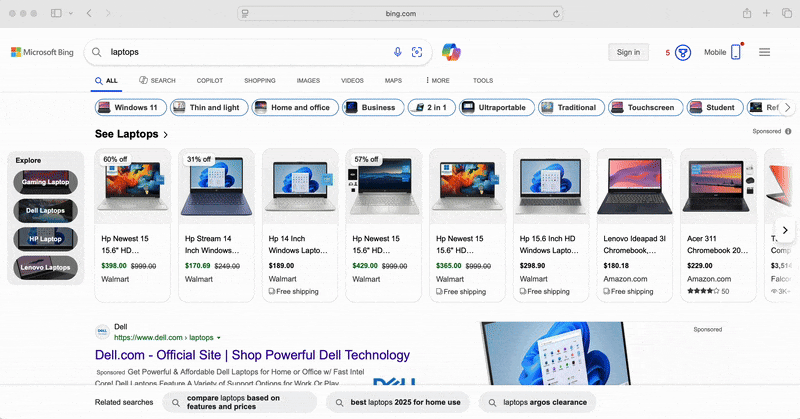Click the website settings icon in address bar
Image resolution: width=800 pixels, height=419 pixels.
pyautogui.click(x=245, y=14)
